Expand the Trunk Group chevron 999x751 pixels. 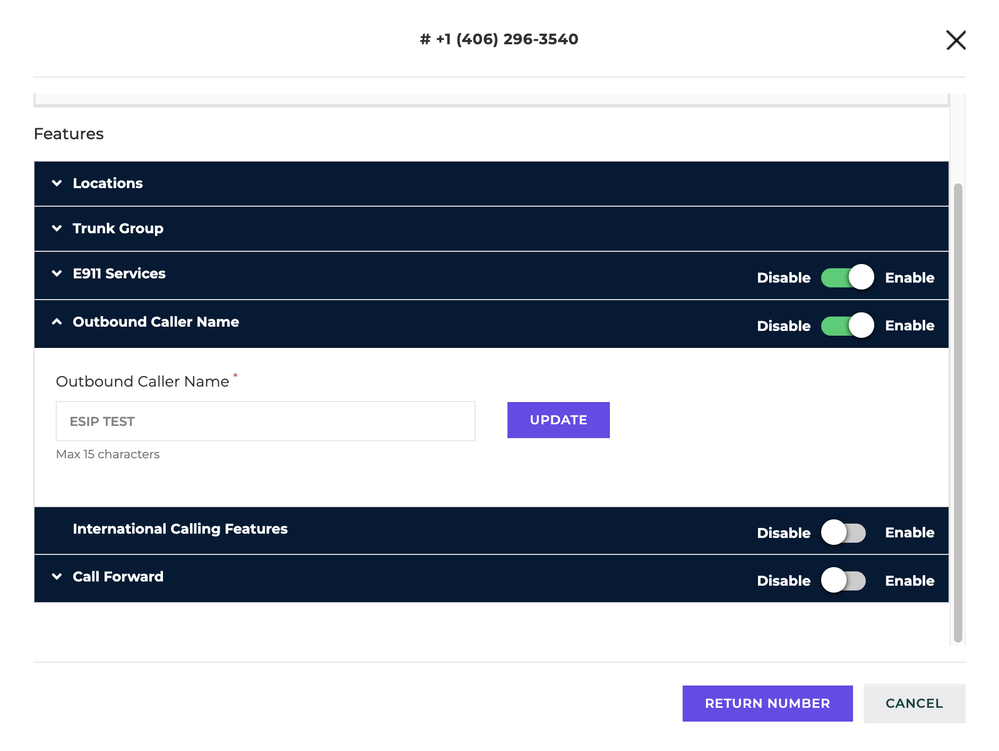click(x=57, y=228)
